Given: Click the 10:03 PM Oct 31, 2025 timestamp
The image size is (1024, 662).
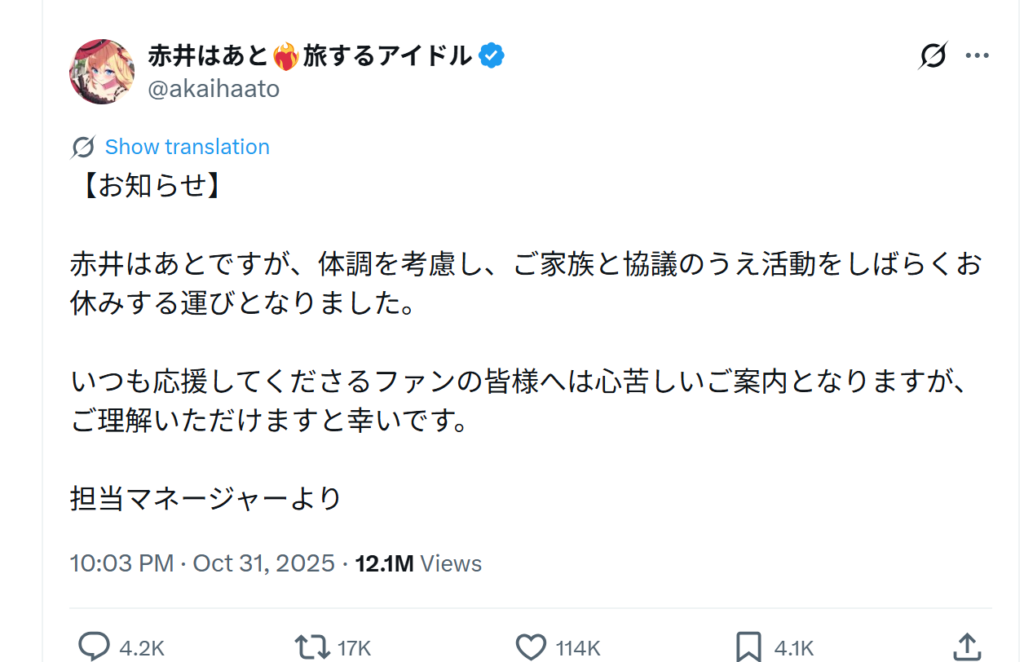Looking at the screenshot, I should pyautogui.click(x=202, y=563).
